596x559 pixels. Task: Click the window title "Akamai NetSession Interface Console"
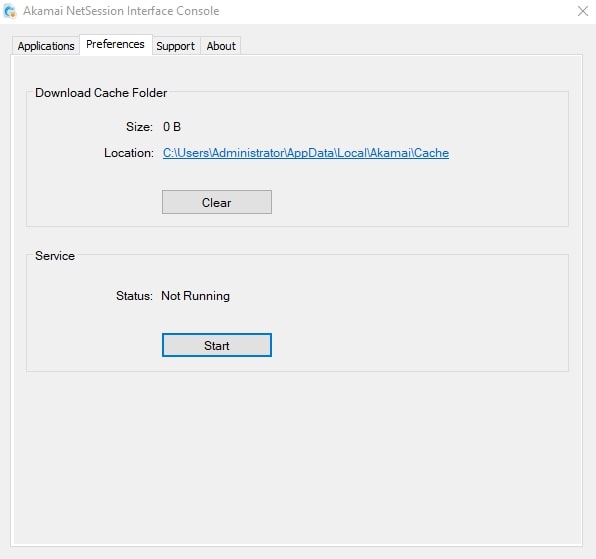(x=121, y=11)
